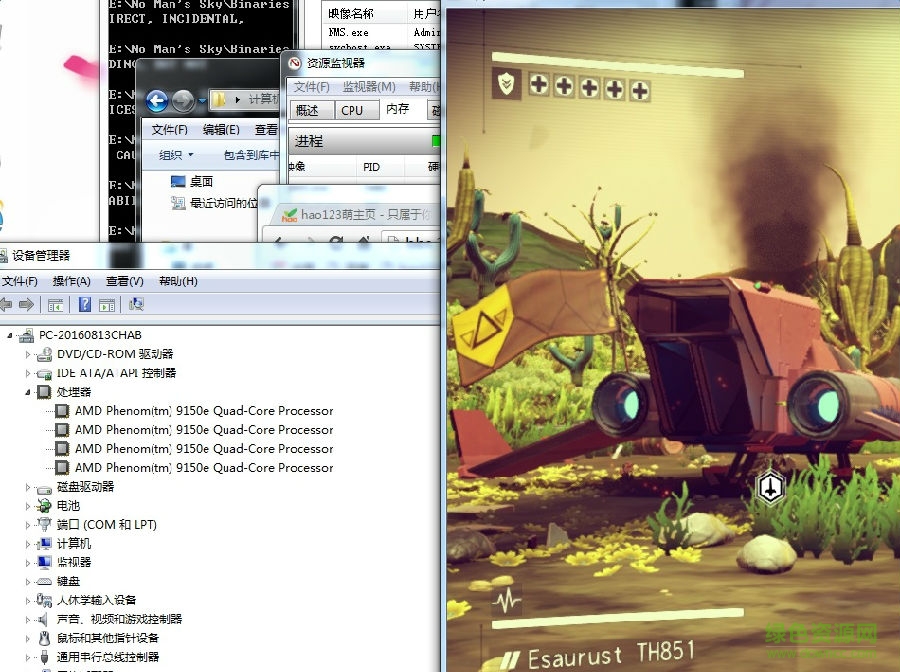Switch to 概述 tab in Resource Monitor
This screenshot has width=900, height=672.
(x=312, y=110)
